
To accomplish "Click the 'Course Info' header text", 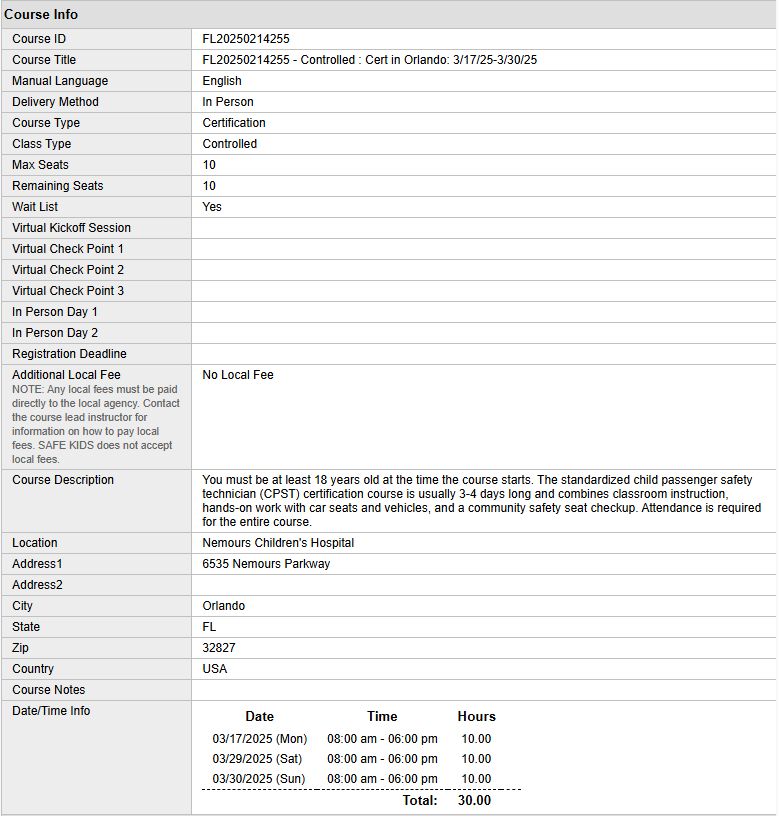I will 41,15.
